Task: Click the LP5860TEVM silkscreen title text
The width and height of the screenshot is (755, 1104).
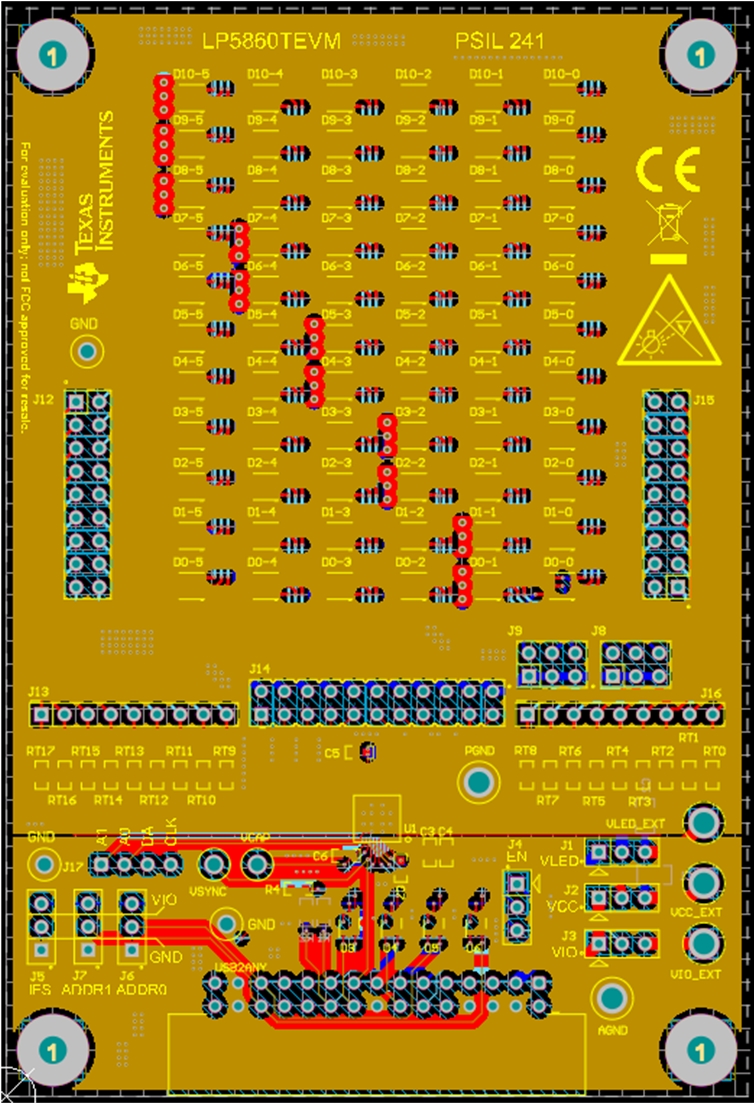Action: (x=272, y=42)
